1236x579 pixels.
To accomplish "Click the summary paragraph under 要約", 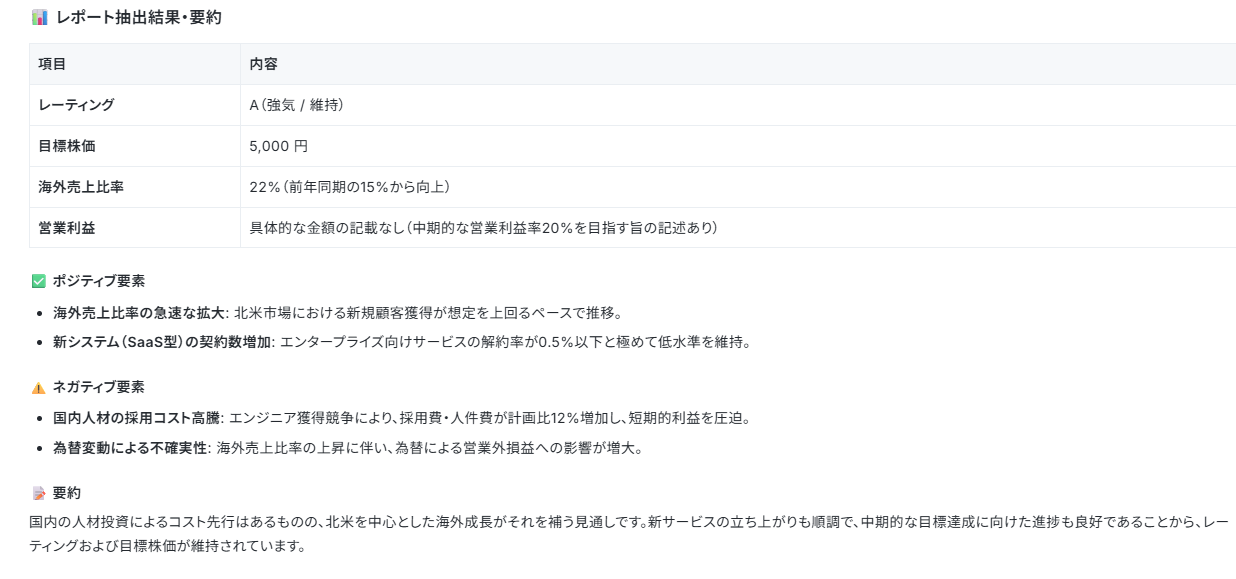I will coord(629,534).
